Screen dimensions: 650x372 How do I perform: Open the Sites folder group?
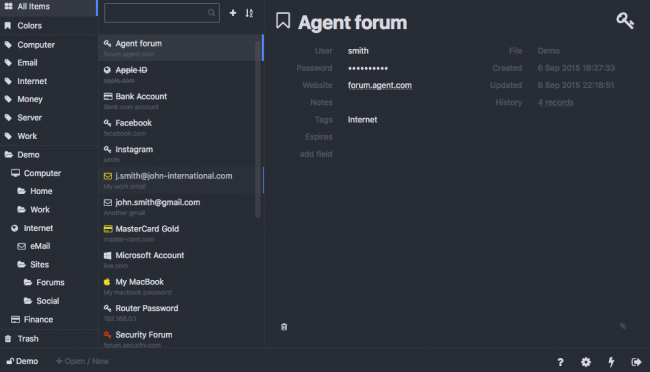(48, 264)
